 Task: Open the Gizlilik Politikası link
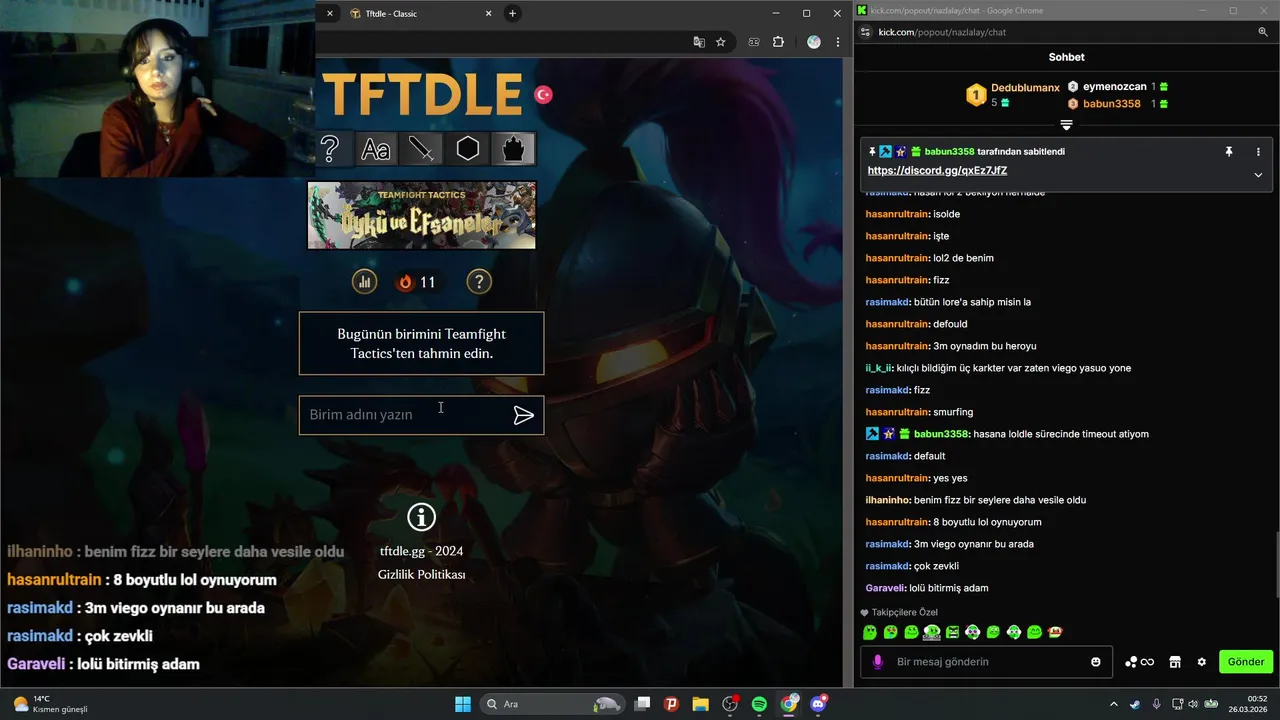pyautogui.click(x=422, y=574)
